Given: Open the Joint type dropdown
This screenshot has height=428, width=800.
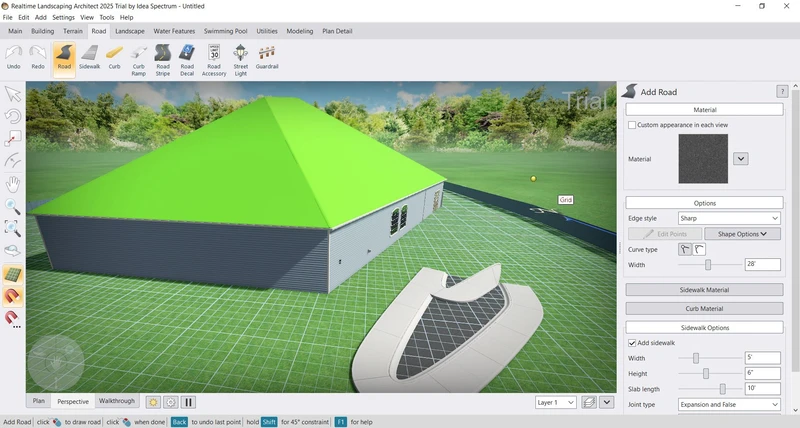Looking at the screenshot, I should [730, 405].
